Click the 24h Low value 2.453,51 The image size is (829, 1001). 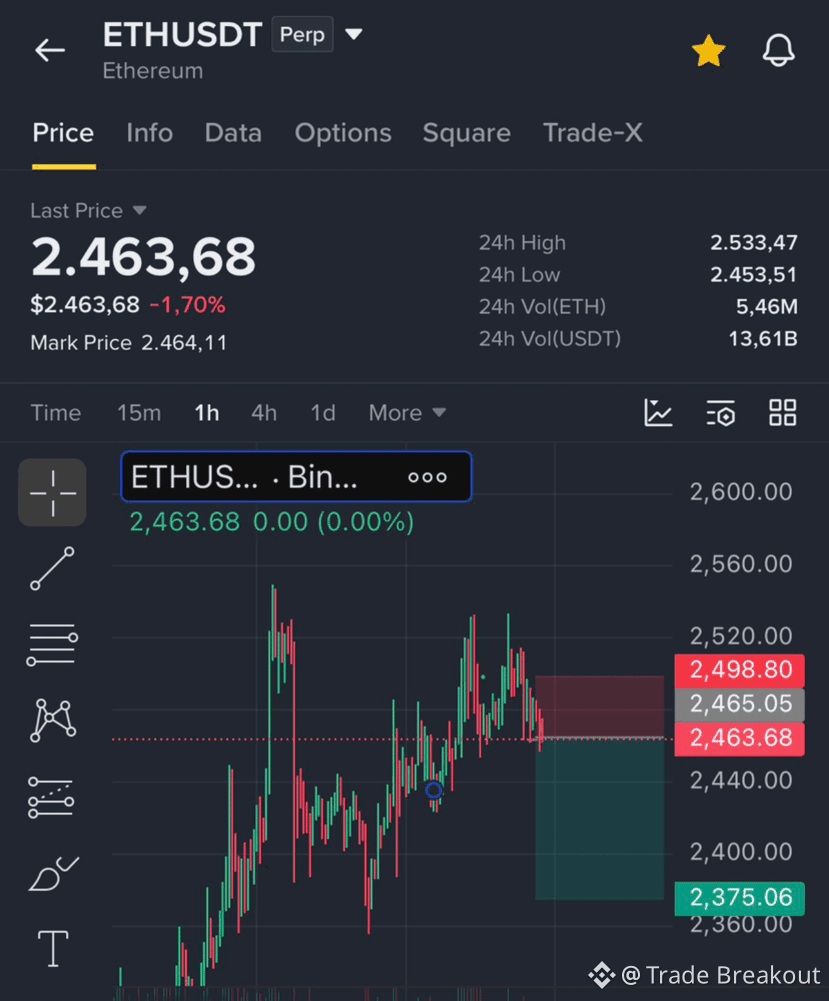tap(754, 275)
